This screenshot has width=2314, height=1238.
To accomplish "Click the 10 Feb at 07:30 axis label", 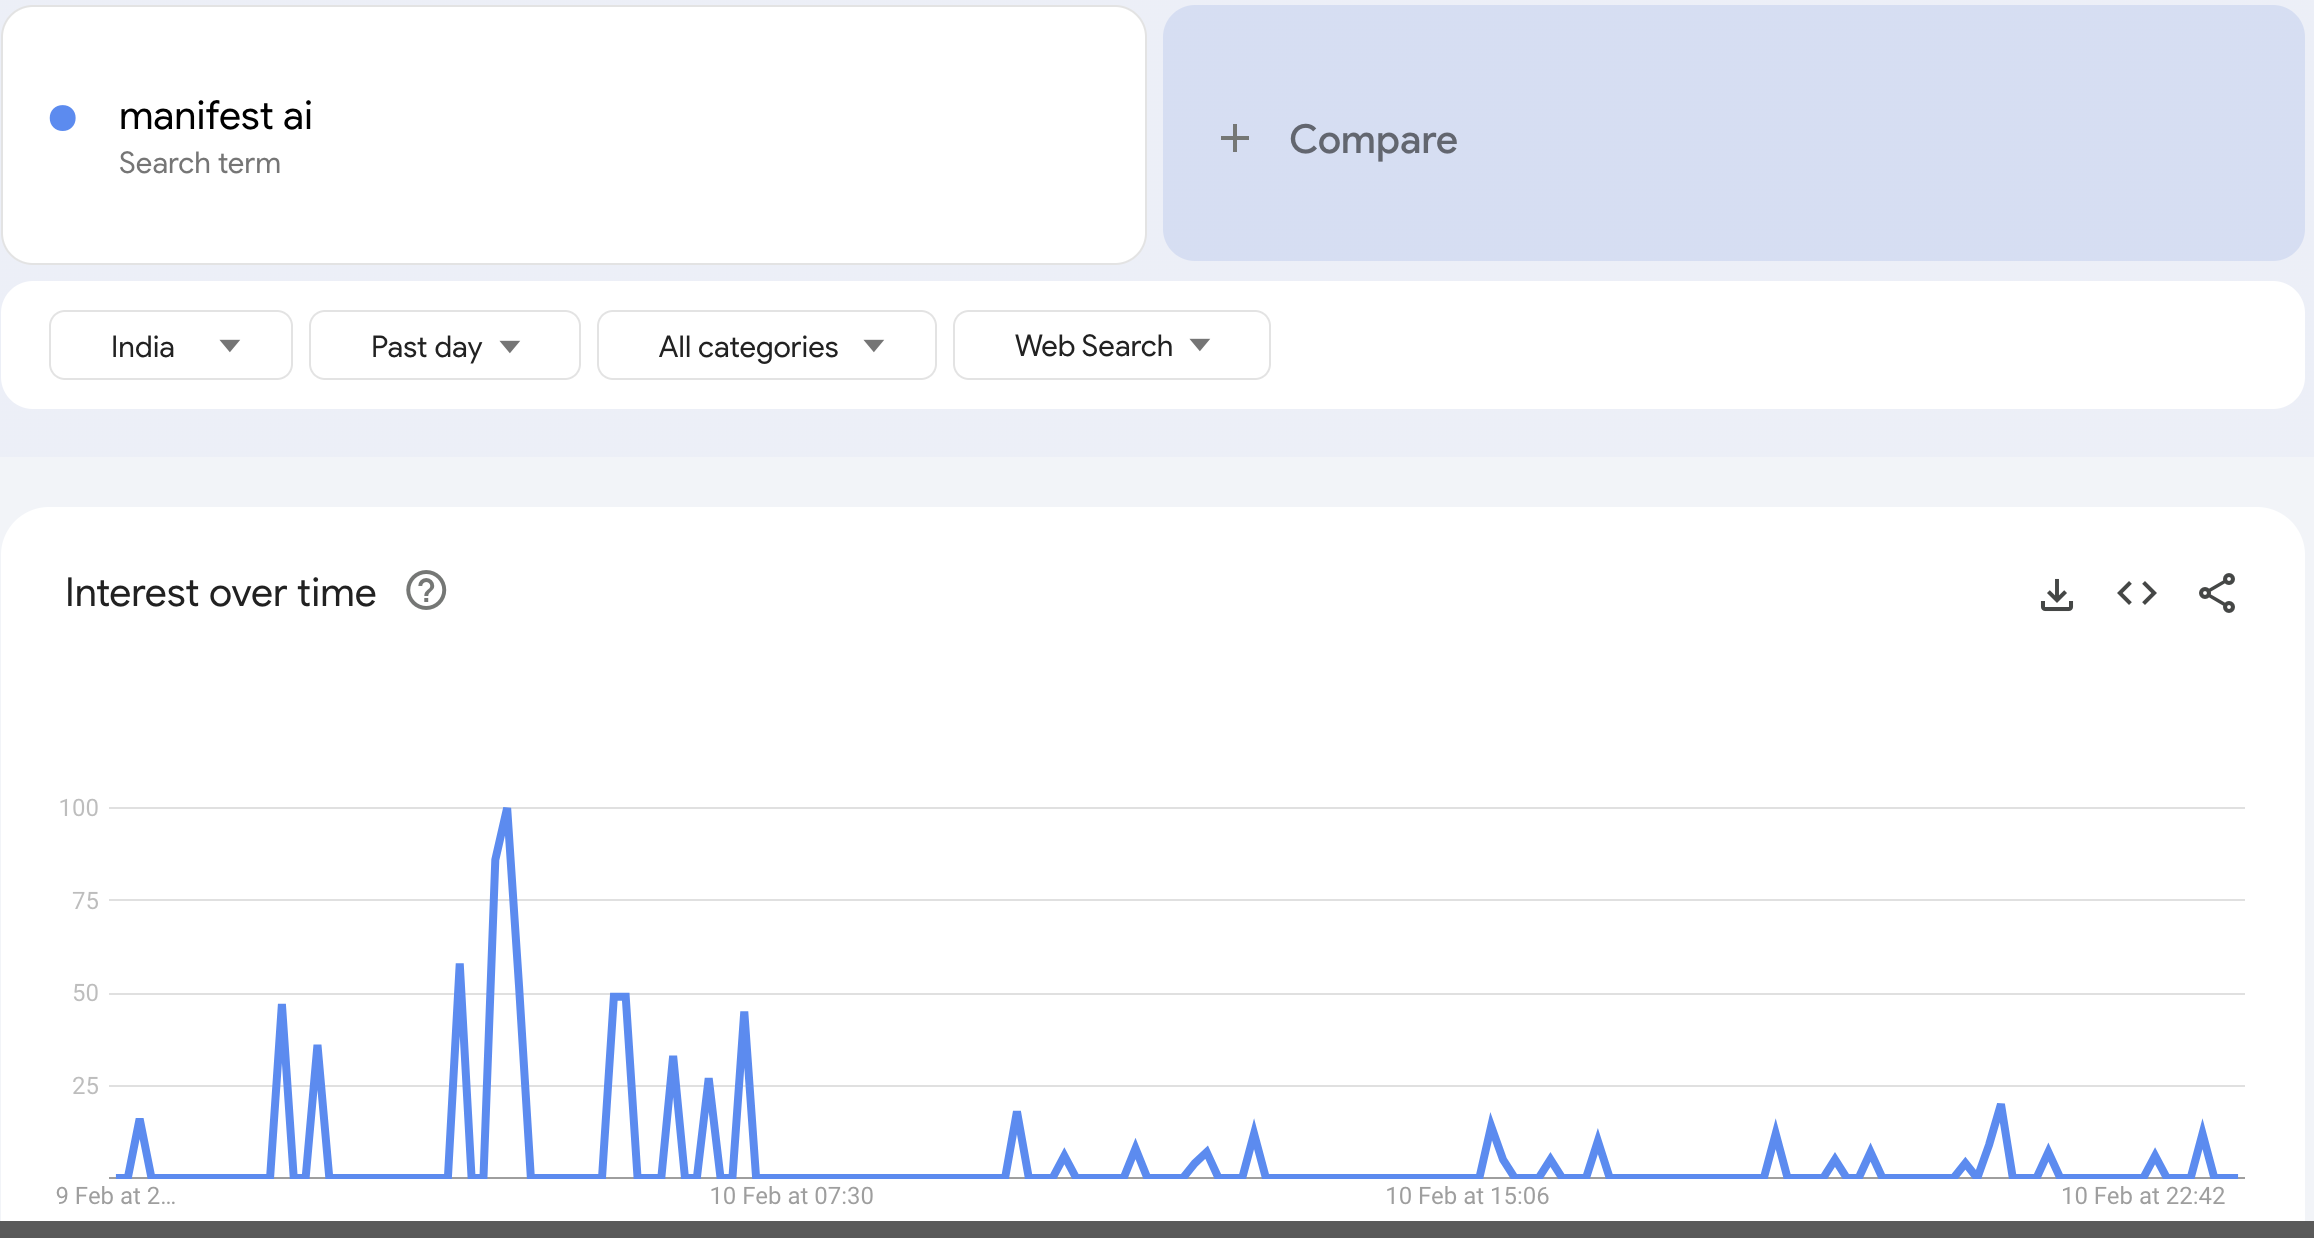I will (x=792, y=1196).
